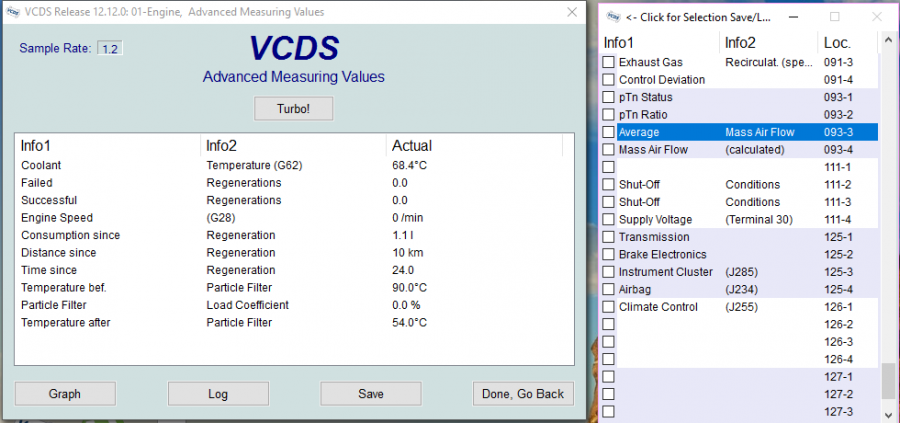Close the Advanced Measuring Values window
Image resolution: width=900 pixels, height=423 pixels.
pos(572,12)
